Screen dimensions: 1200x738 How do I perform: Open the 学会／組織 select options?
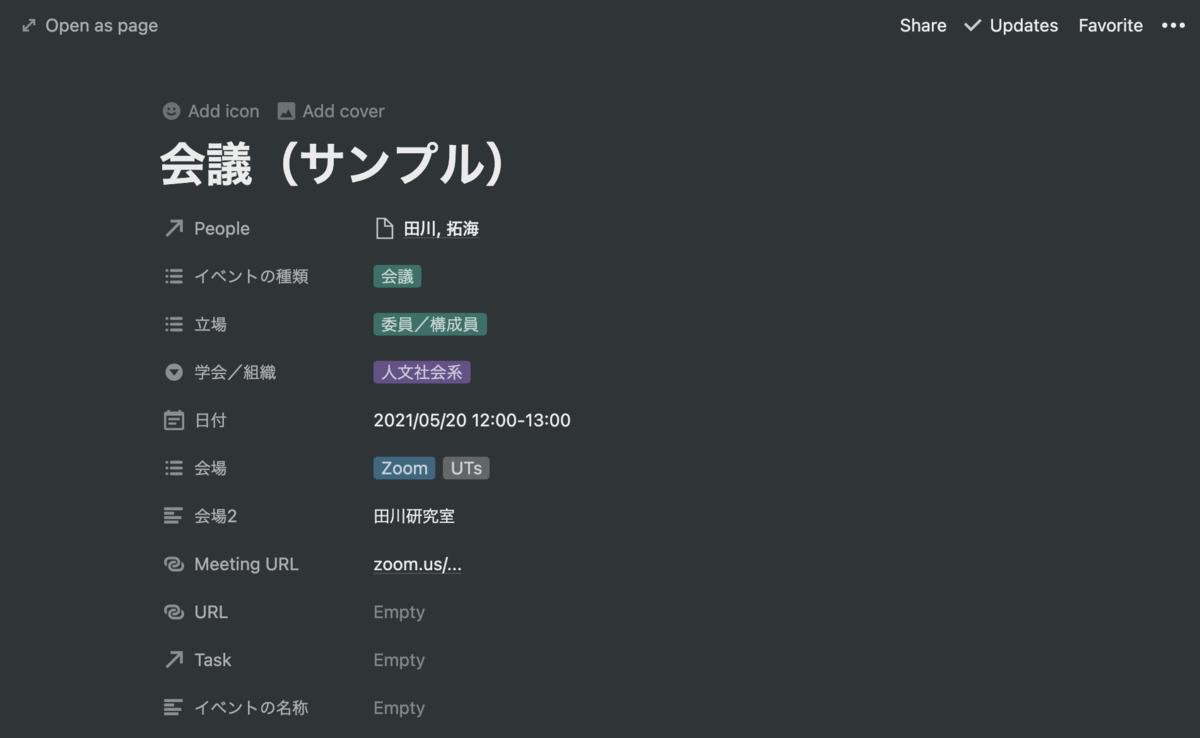tap(421, 372)
